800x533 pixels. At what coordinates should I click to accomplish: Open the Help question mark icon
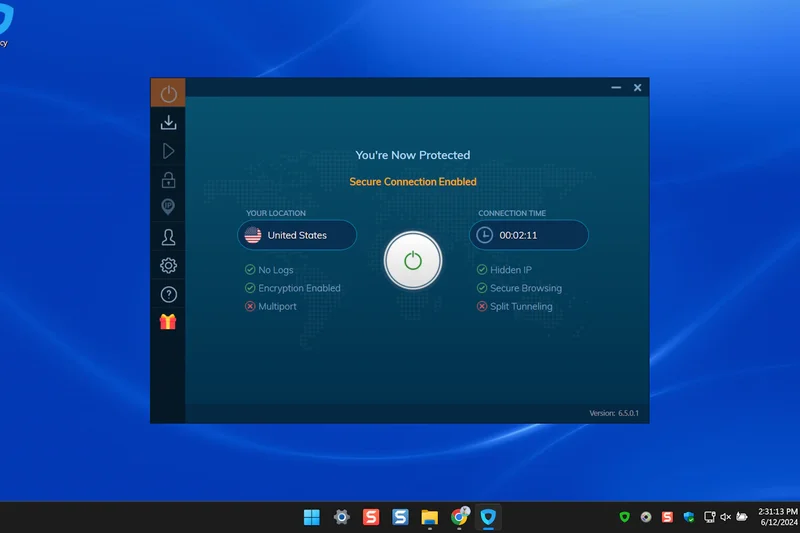click(168, 294)
